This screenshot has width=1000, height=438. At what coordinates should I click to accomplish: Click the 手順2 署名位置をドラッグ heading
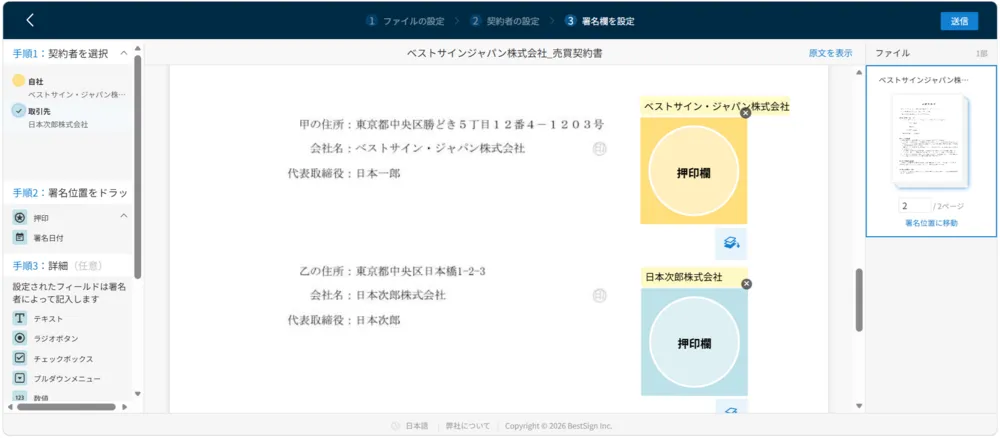pyautogui.click(x=70, y=193)
